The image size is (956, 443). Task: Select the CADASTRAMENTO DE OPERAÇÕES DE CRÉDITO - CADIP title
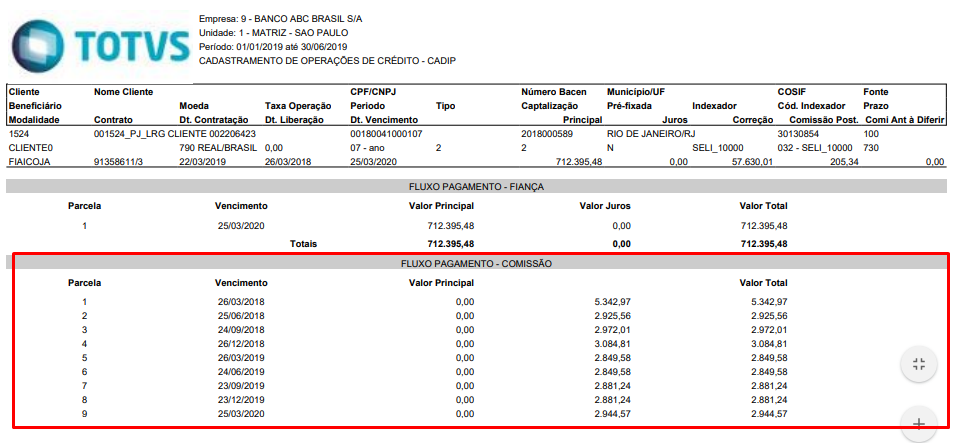(x=327, y=61)
